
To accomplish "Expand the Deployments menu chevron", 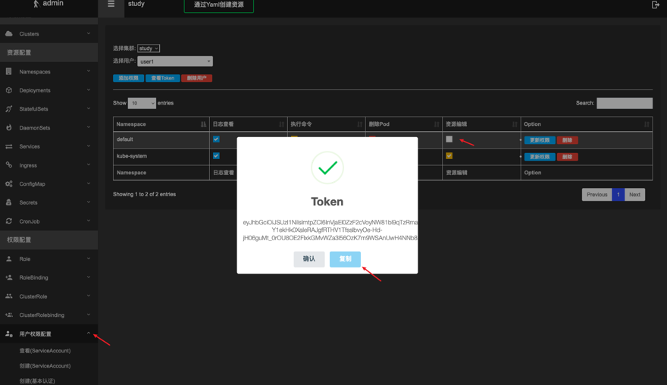I will click(88, 90).
